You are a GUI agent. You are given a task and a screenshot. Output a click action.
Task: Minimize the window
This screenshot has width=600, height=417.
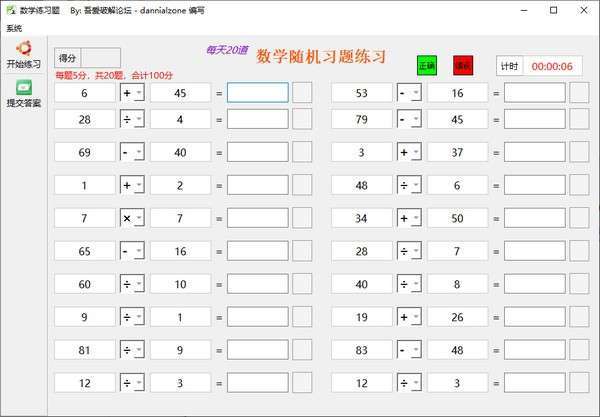[524, 10]
